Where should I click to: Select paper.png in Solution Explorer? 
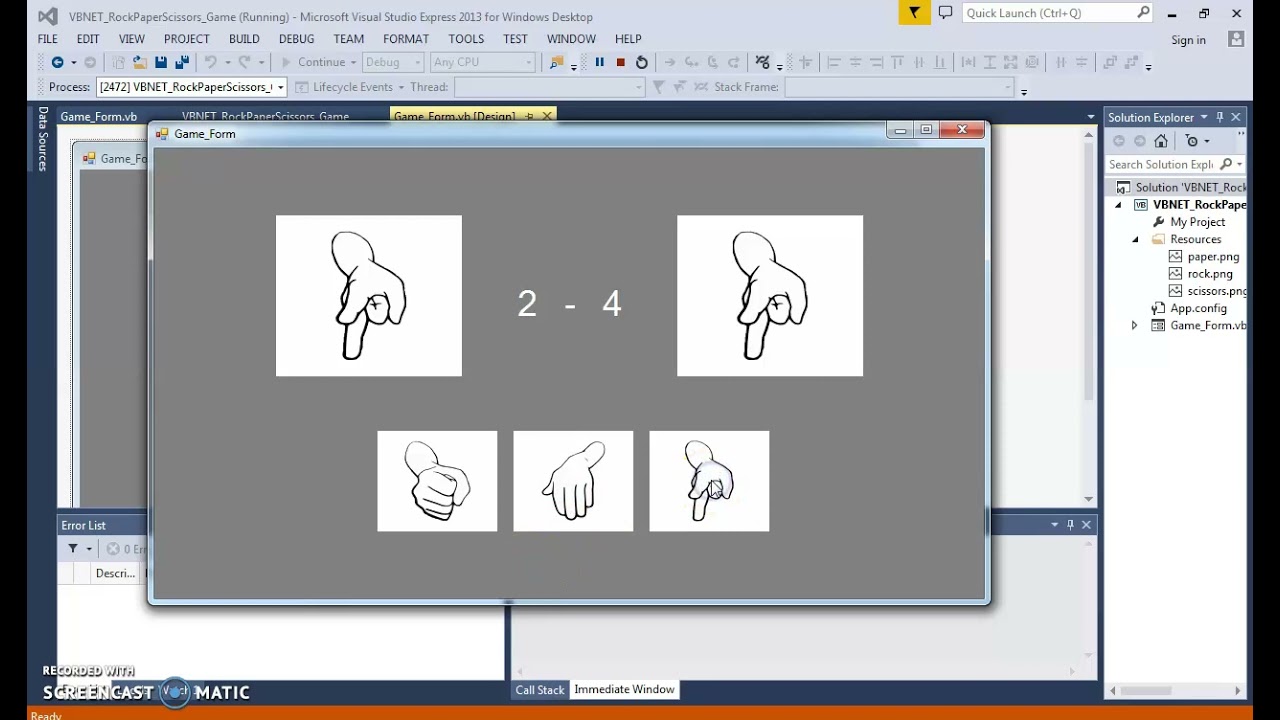coord(1213,257)
